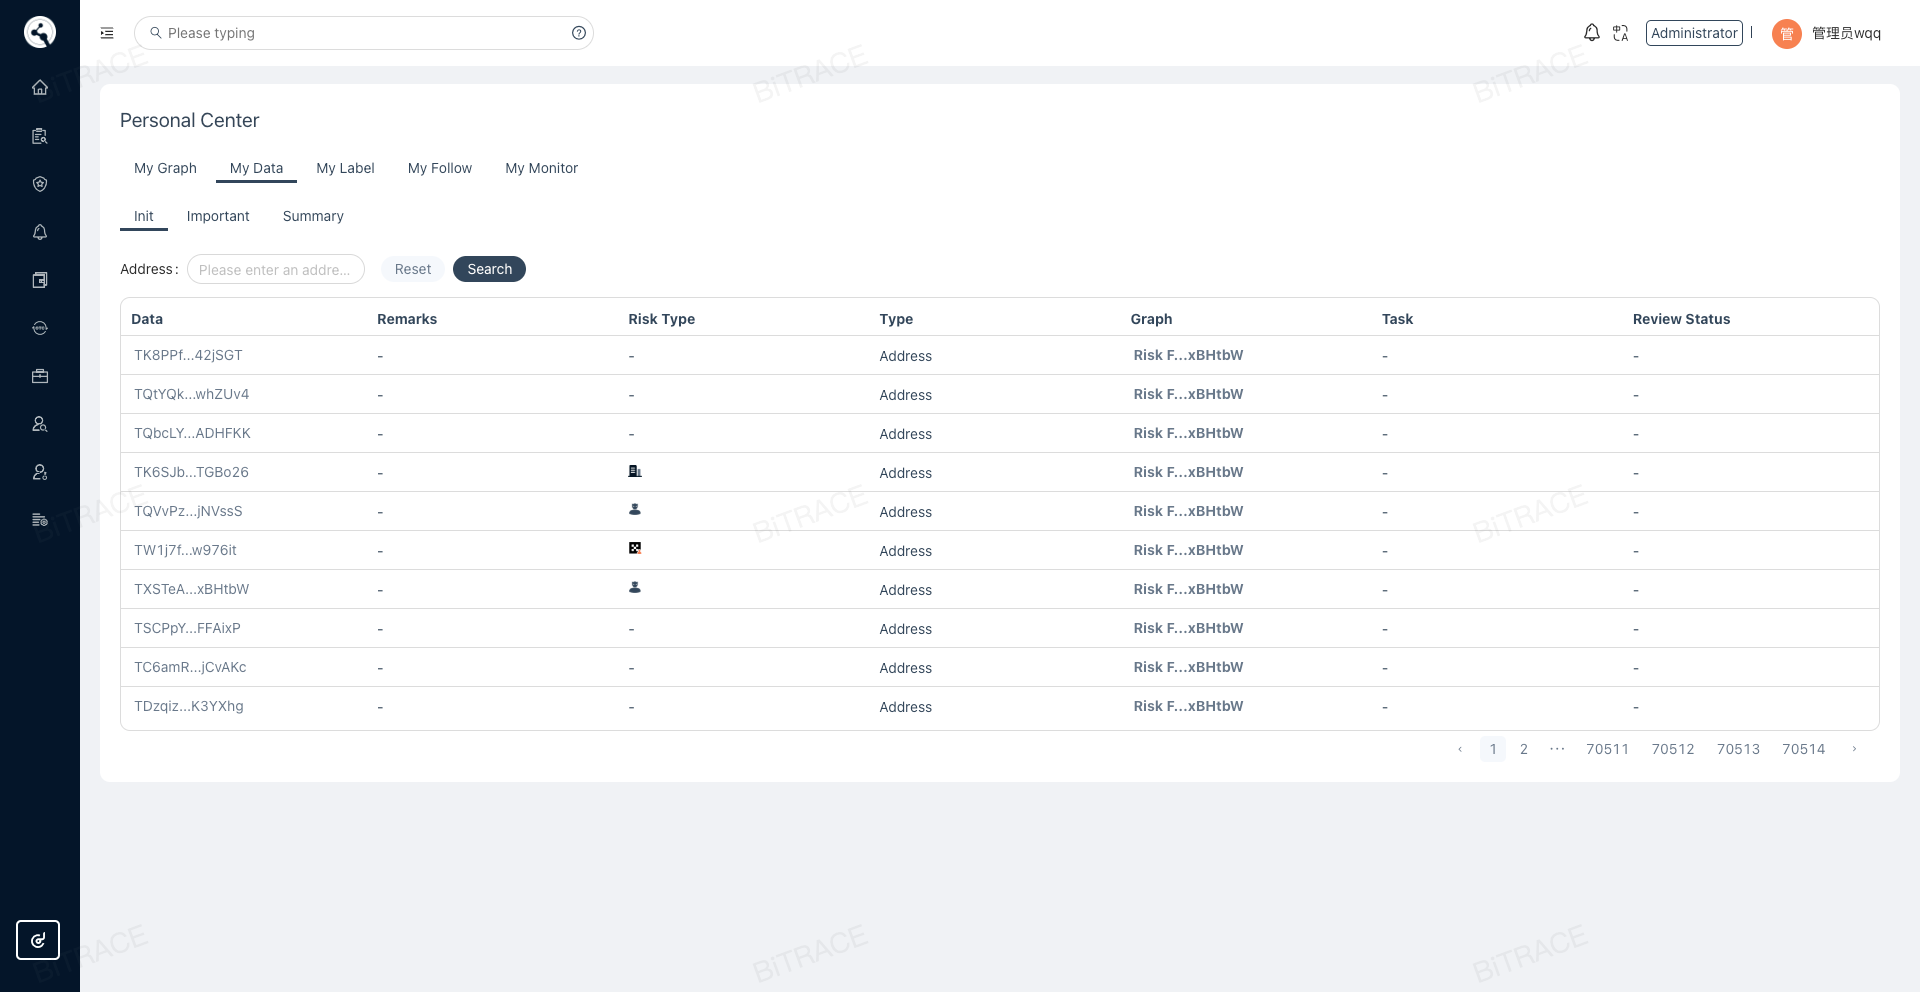Open the briefcase toolbox sidebar icon
1920x992 pixels.
[x=40, y=376]
